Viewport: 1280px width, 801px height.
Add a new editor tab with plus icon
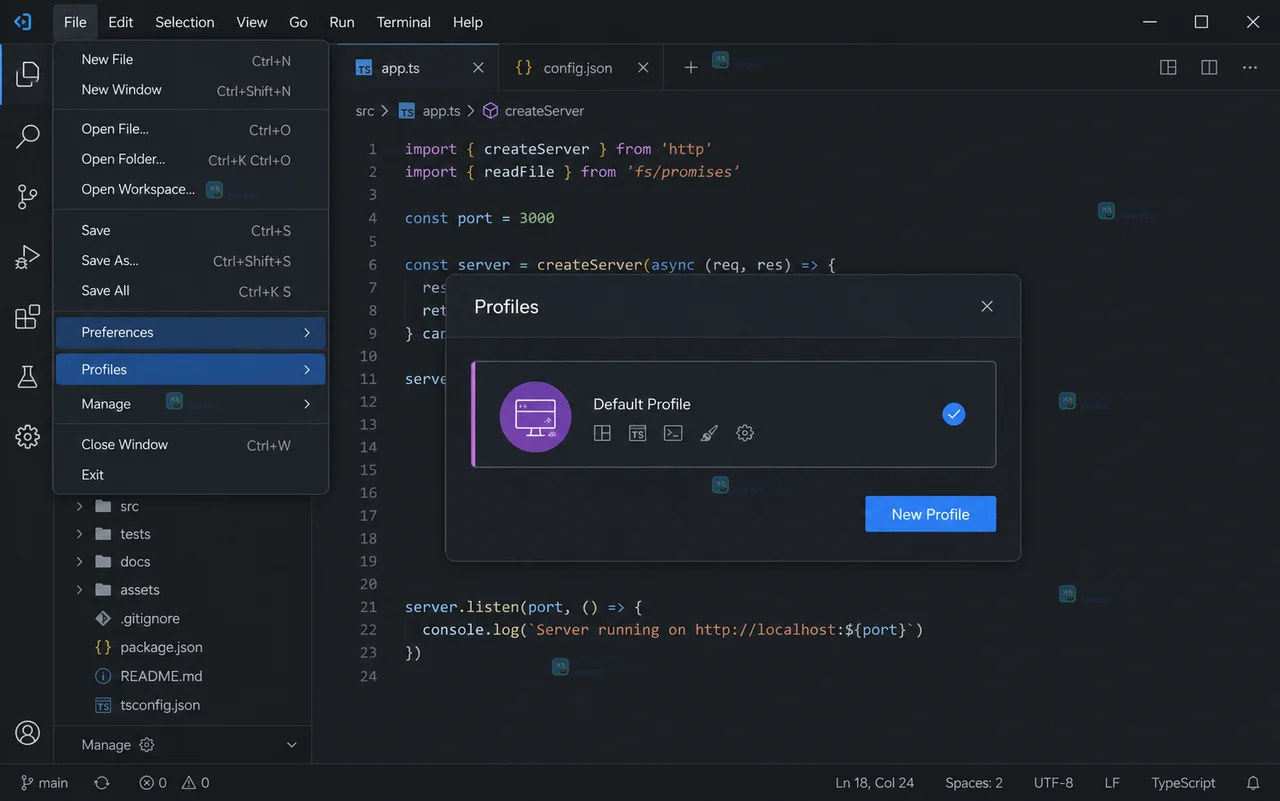click(x=691, y=68)
